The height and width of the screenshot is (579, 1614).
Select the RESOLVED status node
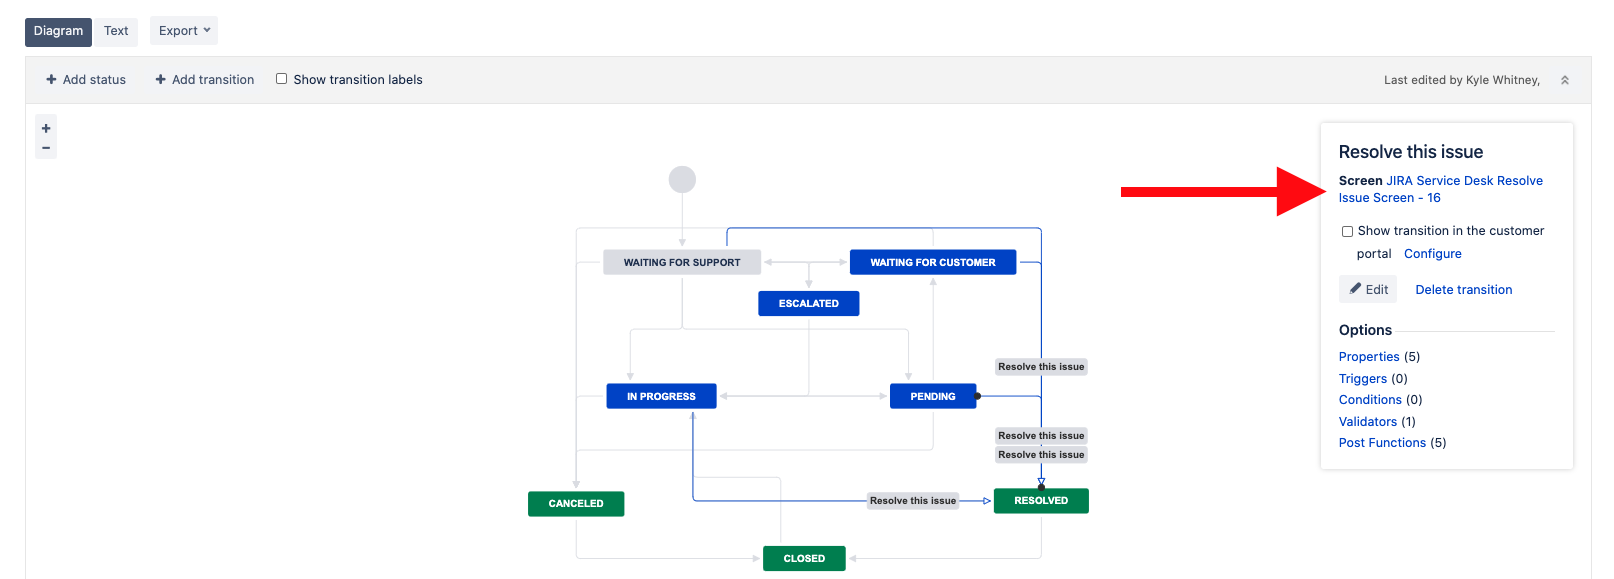pos(1040,500)
